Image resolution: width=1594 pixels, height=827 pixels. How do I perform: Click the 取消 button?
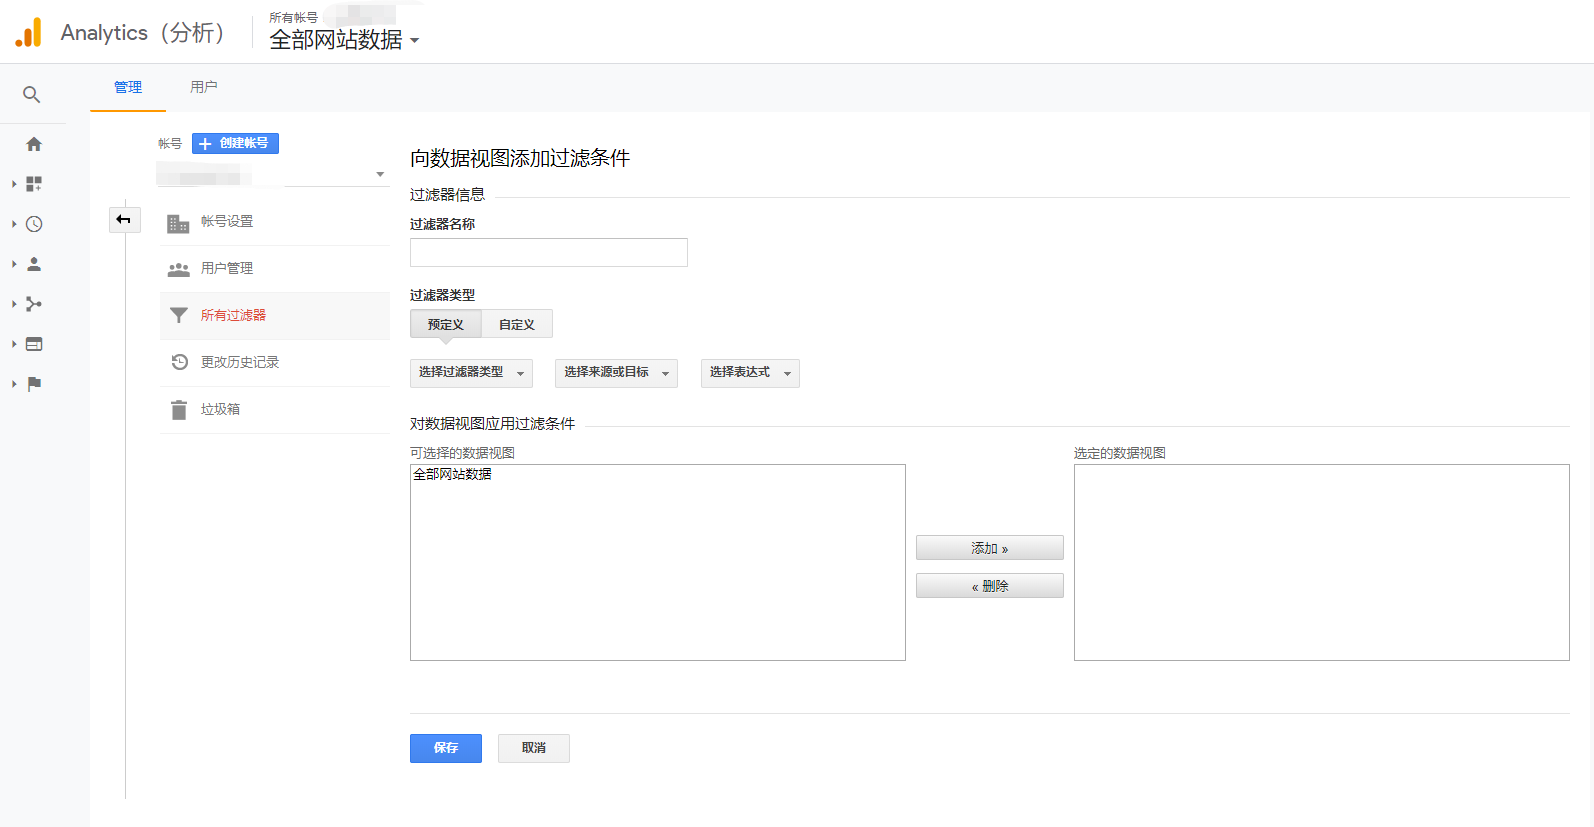coord(534,748)
